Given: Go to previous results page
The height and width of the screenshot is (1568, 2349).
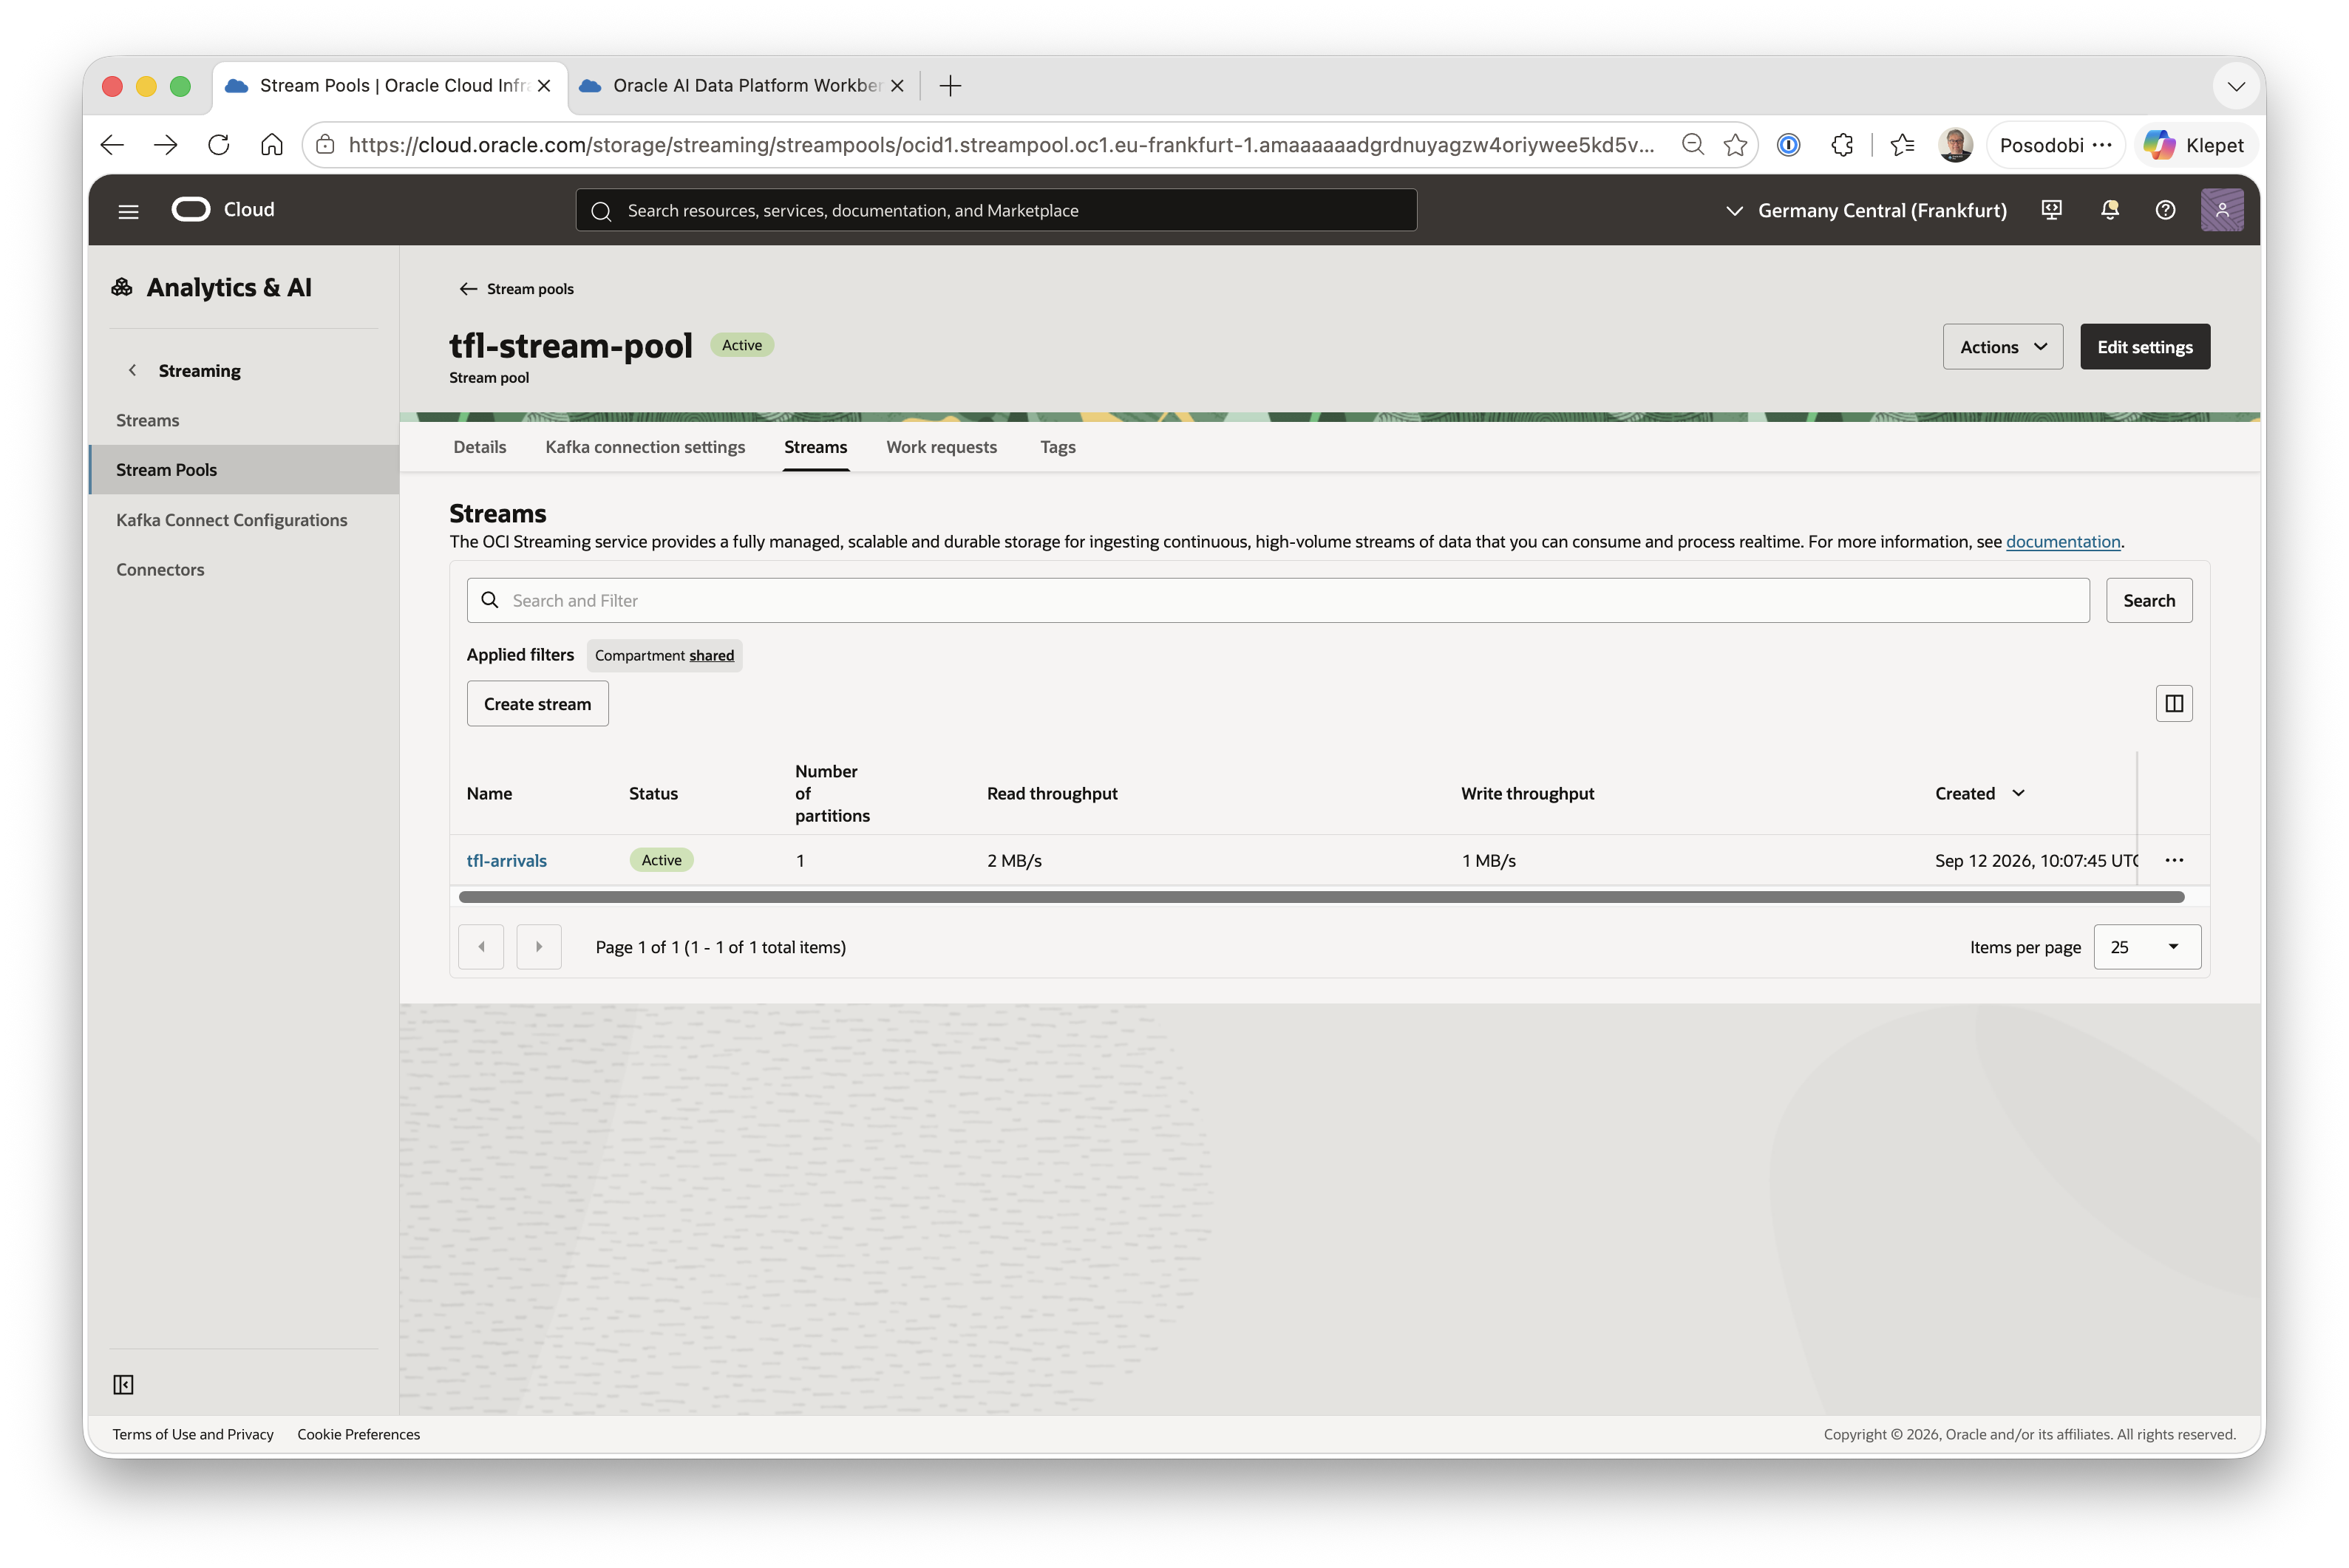Looking at the screenshot, I should click(x=481, y=946).
